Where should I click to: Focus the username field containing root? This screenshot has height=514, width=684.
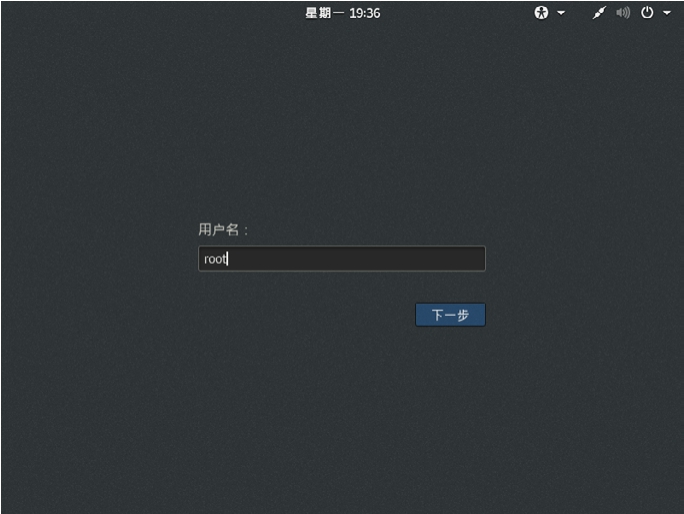coord(342,259)
